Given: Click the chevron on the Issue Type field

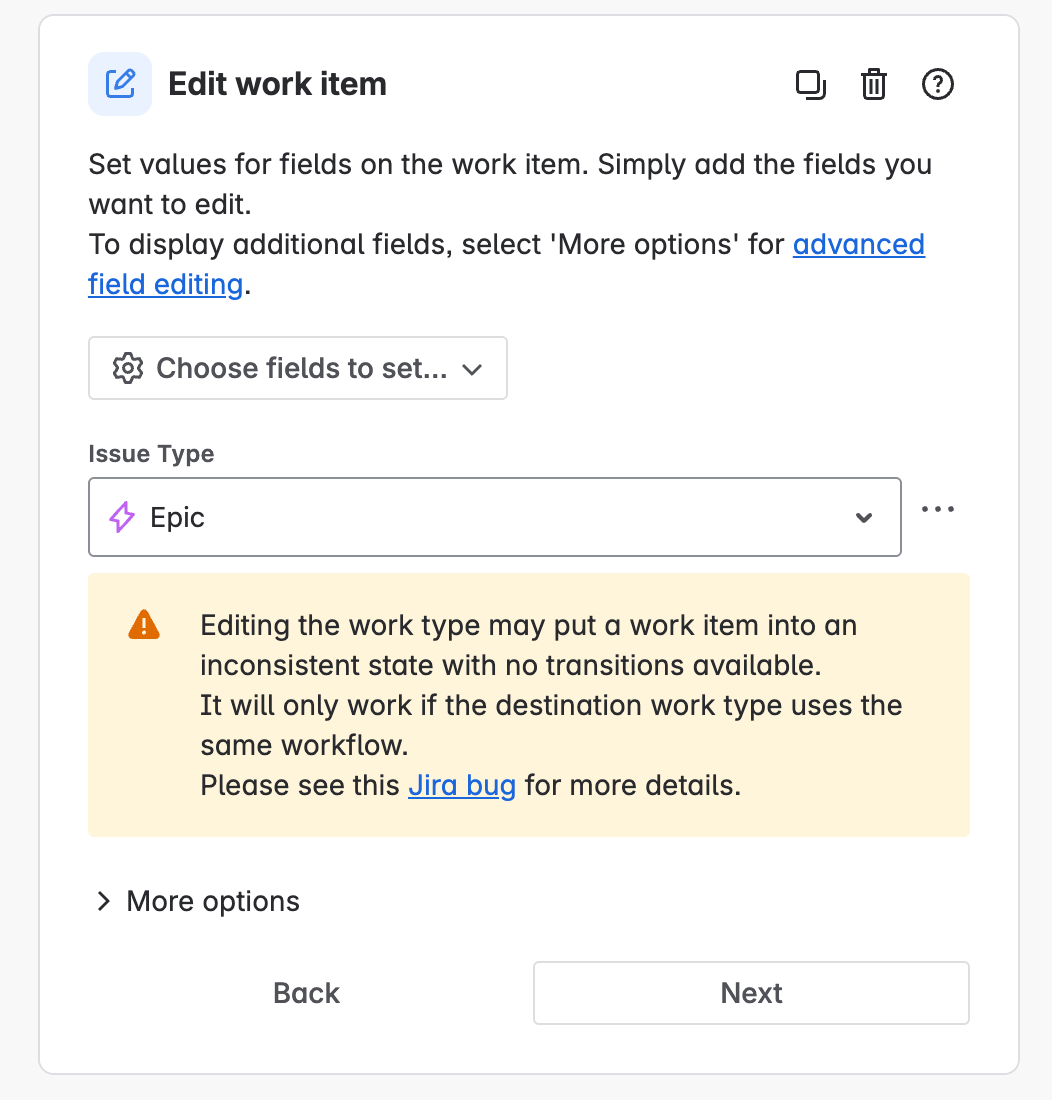Looking at the screenshot, I should coord(862,518).
